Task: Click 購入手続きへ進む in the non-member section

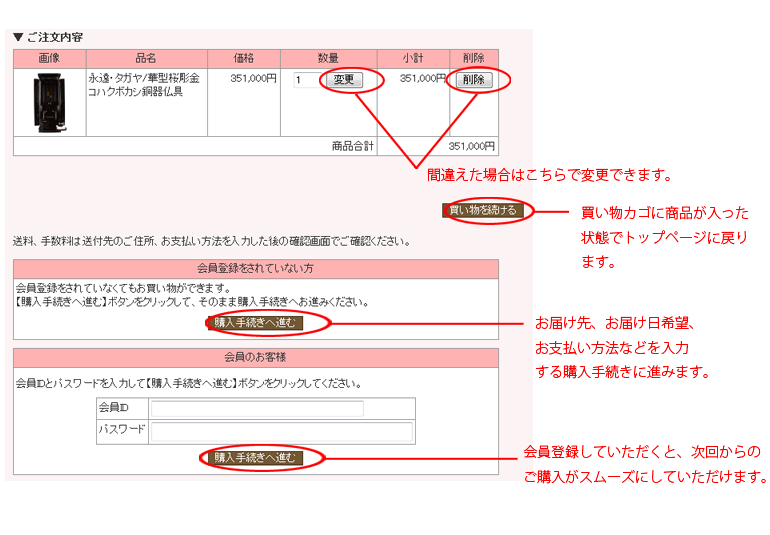Action: [255, 323]
